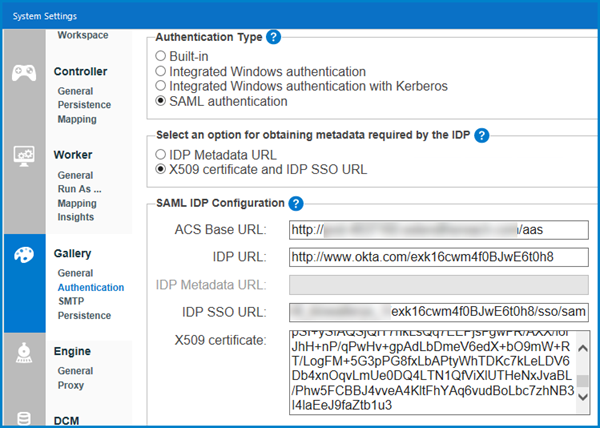Image resolution: width=600 pixels, height=428 pixels.
Task: Open Engine General settings
Action: point(75,371)
